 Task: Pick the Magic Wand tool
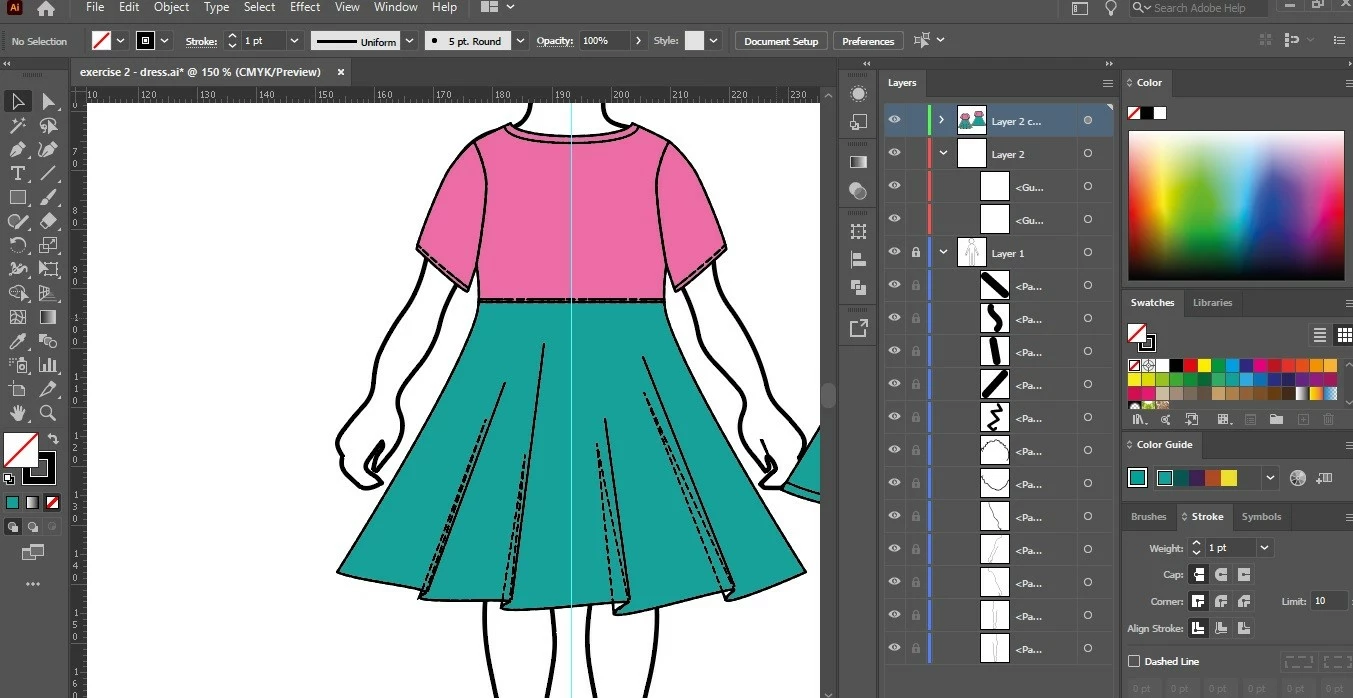(x=17, y=125)
